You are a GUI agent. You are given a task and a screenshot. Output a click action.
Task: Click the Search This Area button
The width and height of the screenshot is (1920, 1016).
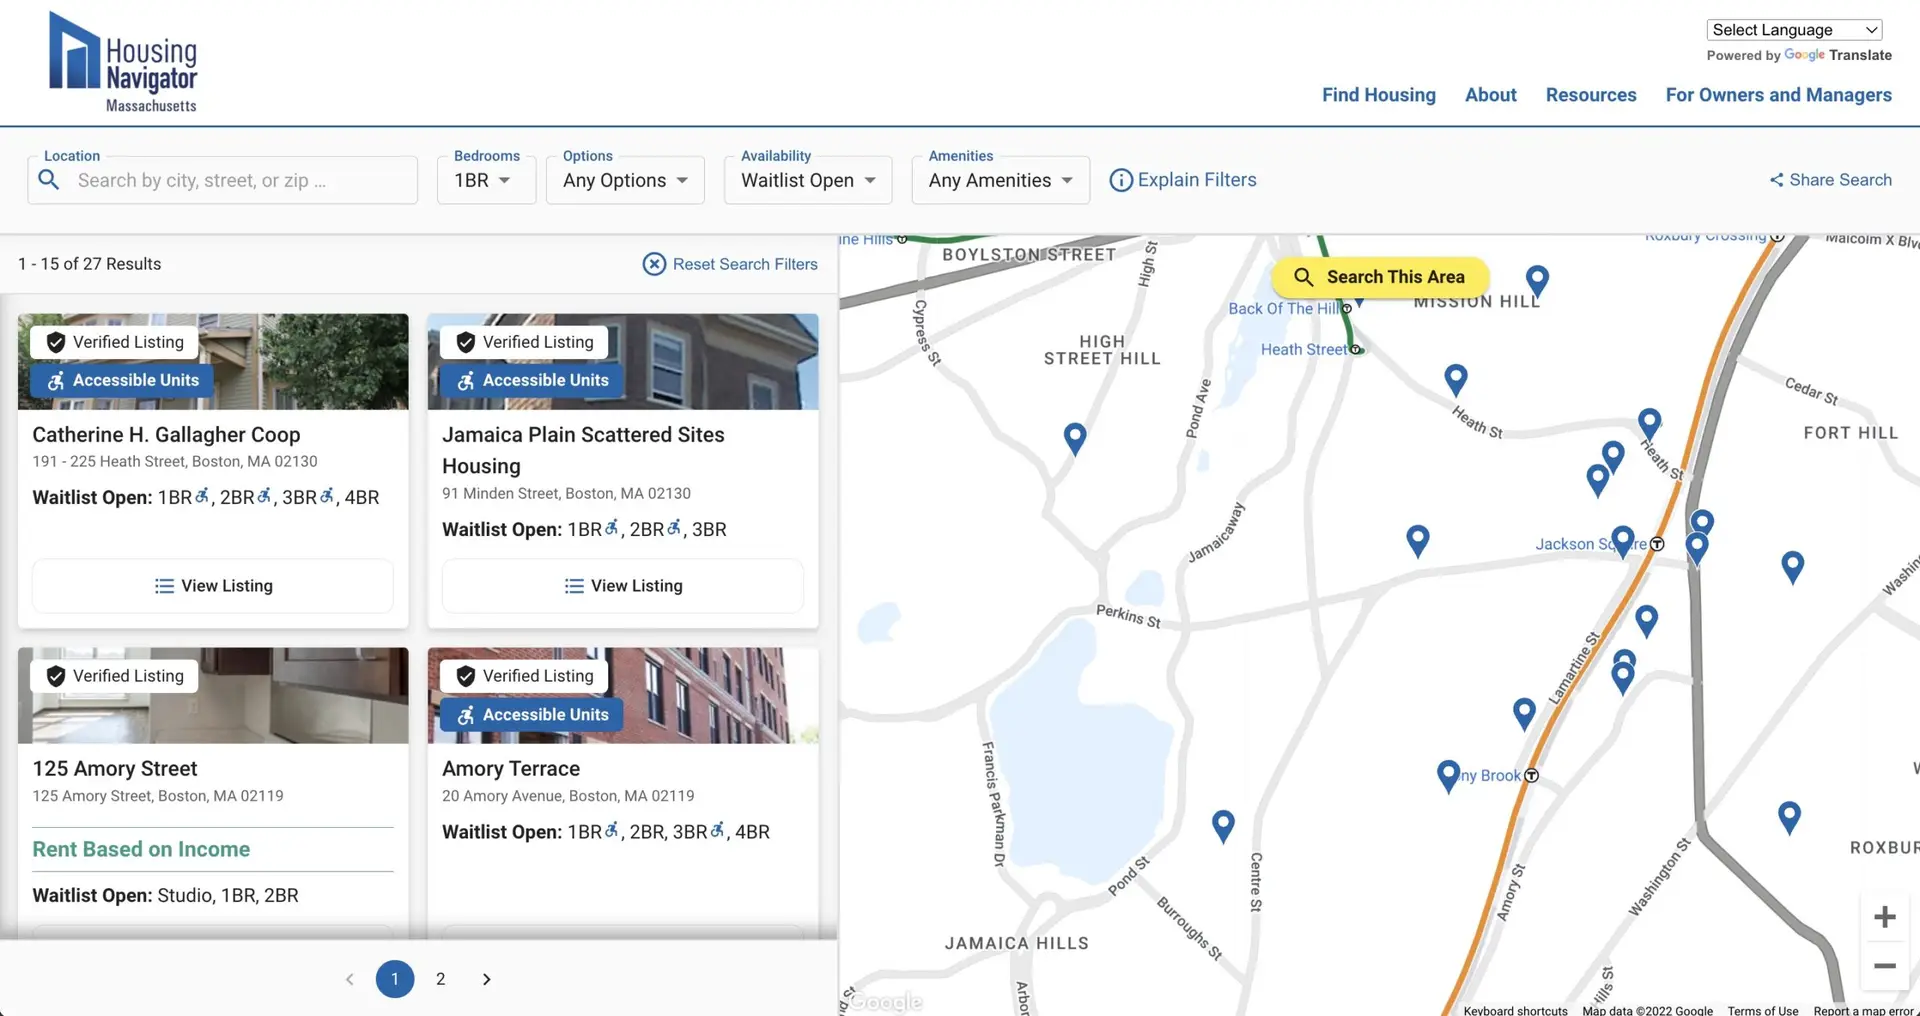click(x=1380, y=277)
